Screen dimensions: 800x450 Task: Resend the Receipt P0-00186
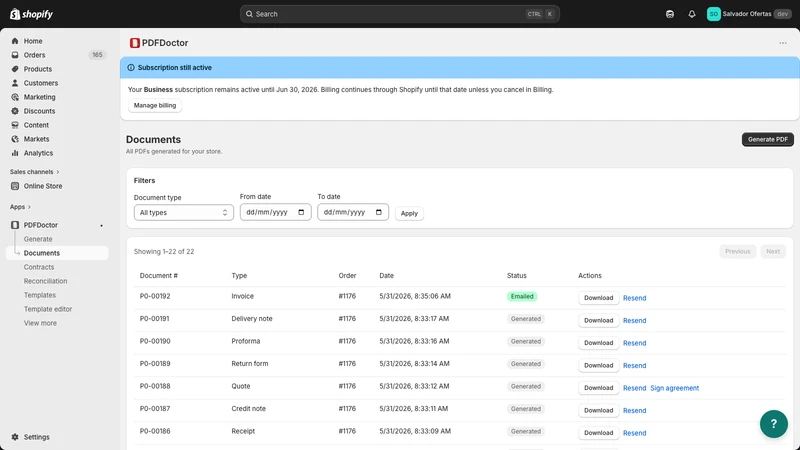click(x=634, y=433)
